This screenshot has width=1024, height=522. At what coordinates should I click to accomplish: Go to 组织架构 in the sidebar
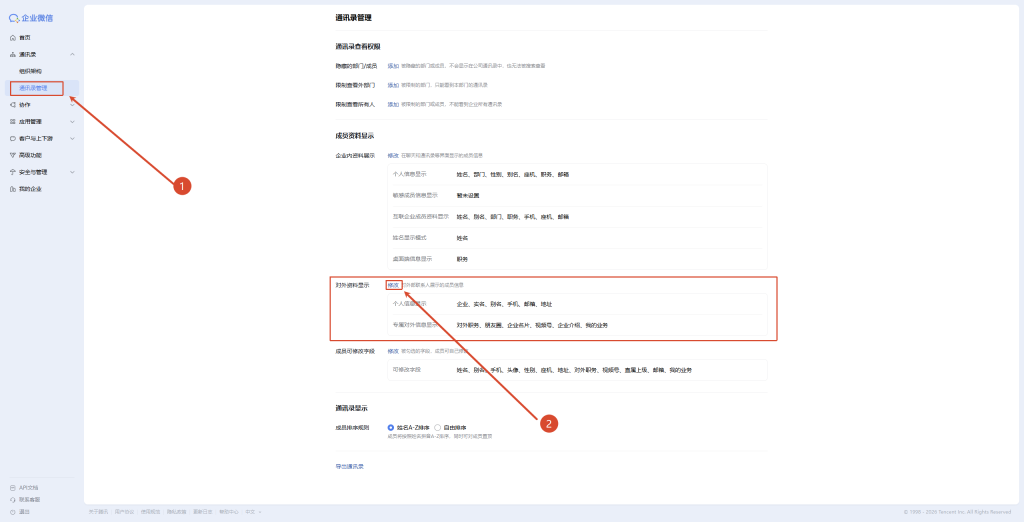click(x=31, y=71)
